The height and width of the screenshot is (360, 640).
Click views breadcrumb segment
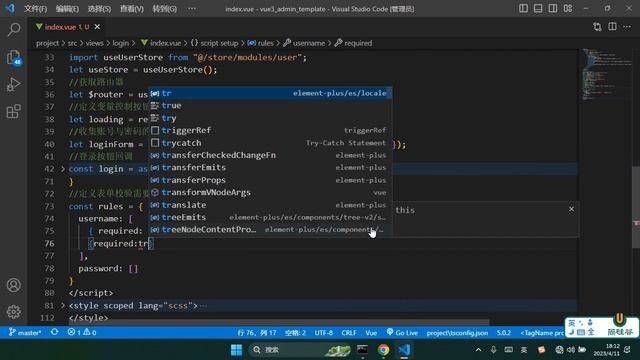94,43
